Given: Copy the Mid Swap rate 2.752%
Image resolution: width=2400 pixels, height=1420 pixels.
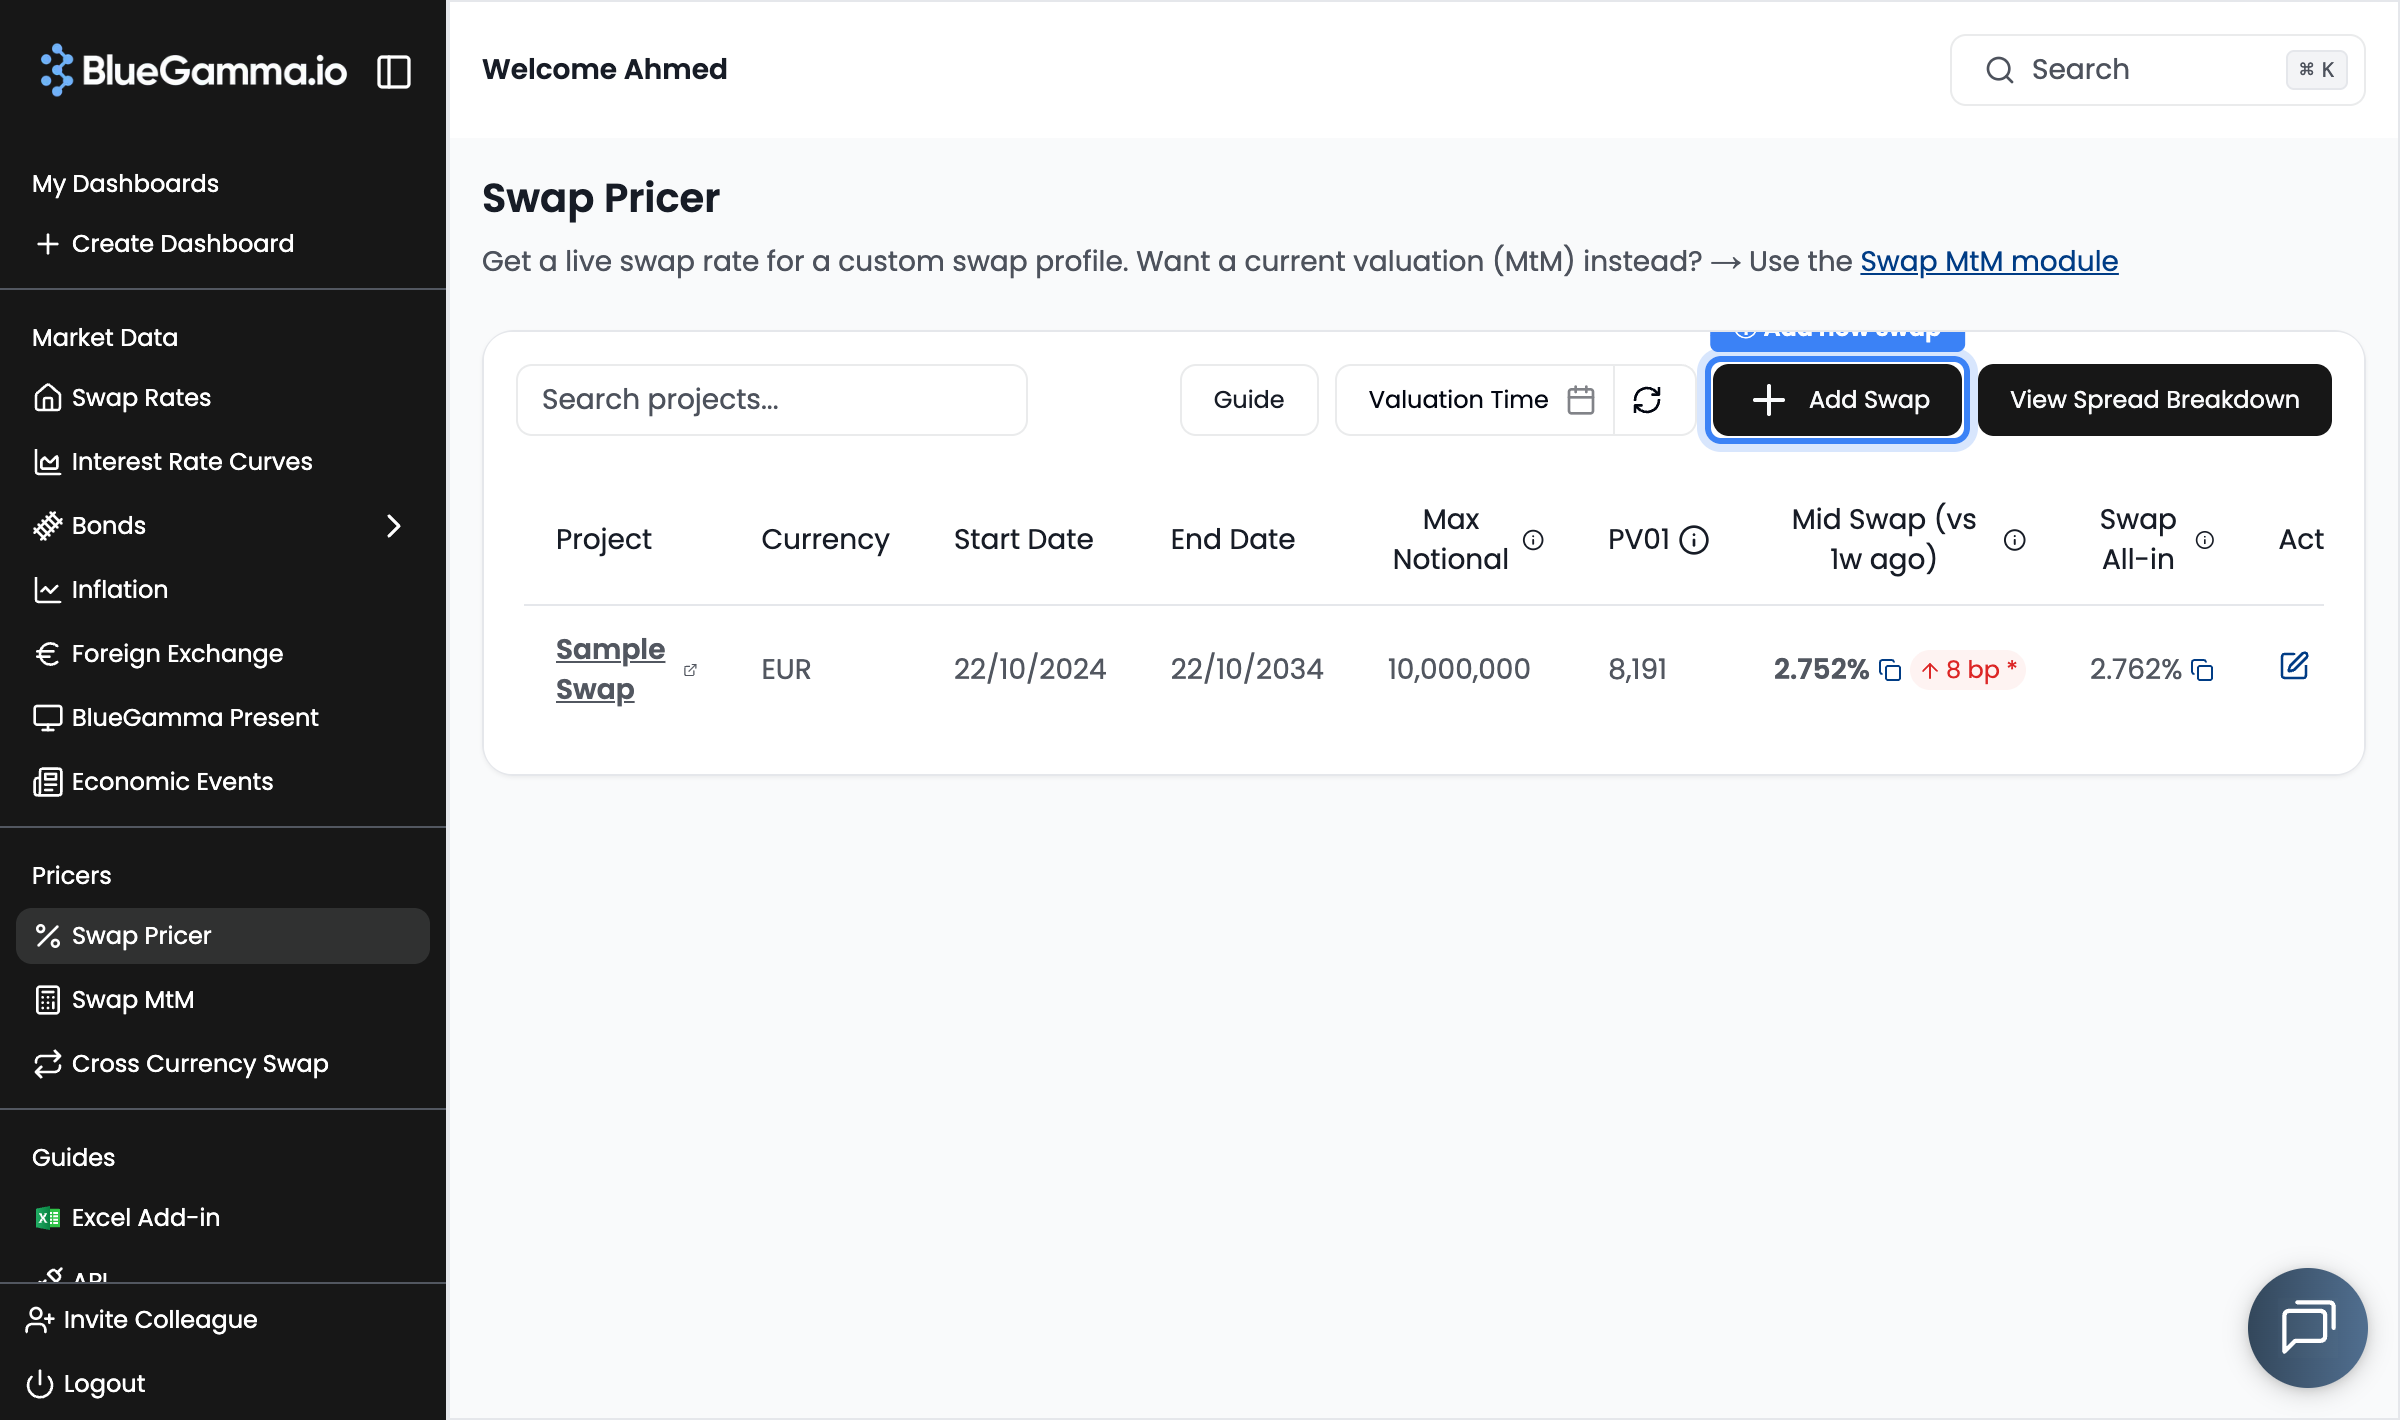Looking at the screenshot, I should tap(1889, 670).
